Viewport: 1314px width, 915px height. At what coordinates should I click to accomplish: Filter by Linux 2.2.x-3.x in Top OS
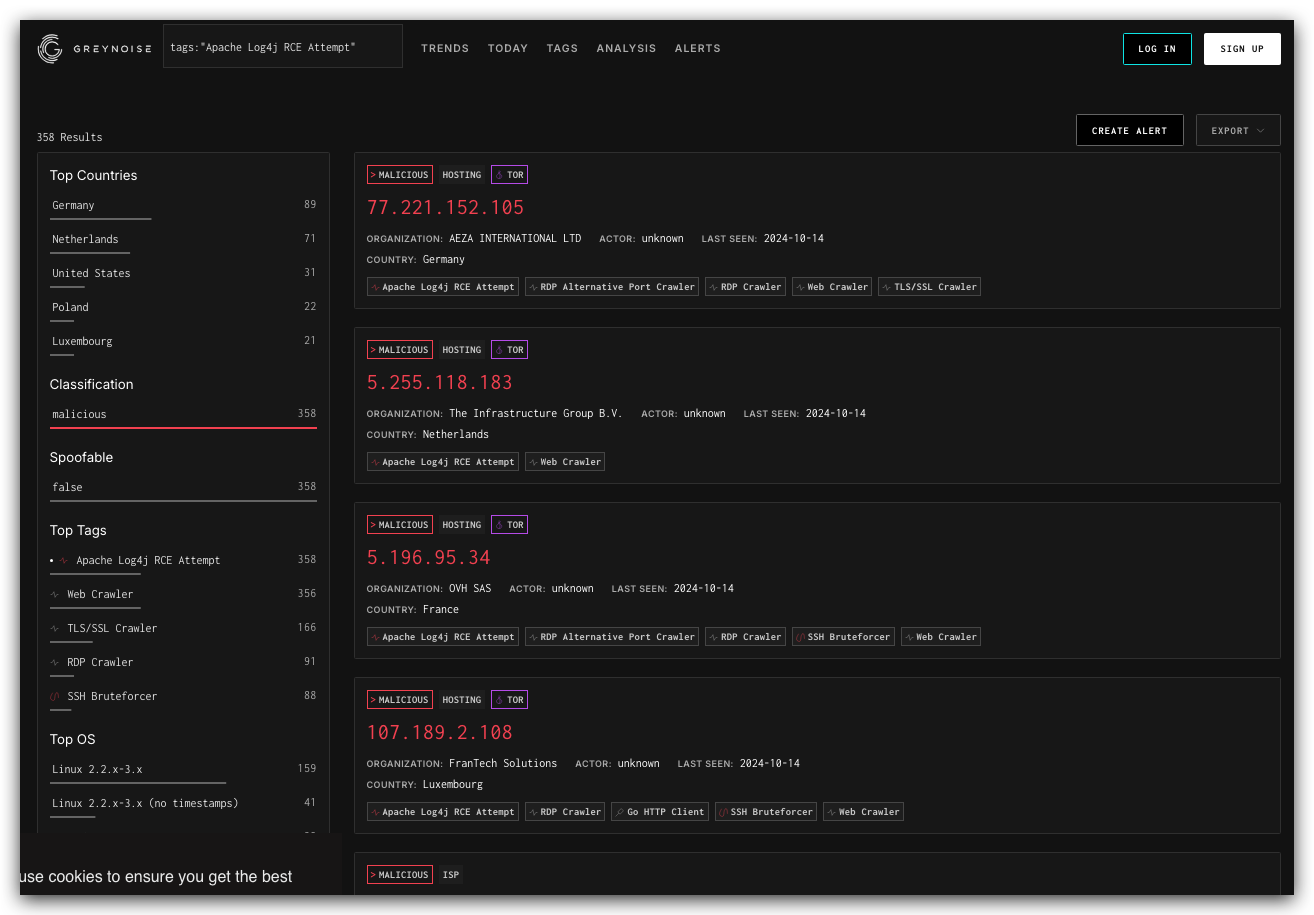point(184,770)
